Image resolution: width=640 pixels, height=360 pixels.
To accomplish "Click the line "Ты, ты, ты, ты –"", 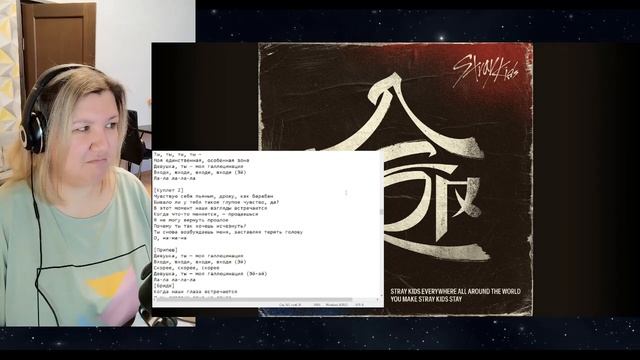I will 177,155.
